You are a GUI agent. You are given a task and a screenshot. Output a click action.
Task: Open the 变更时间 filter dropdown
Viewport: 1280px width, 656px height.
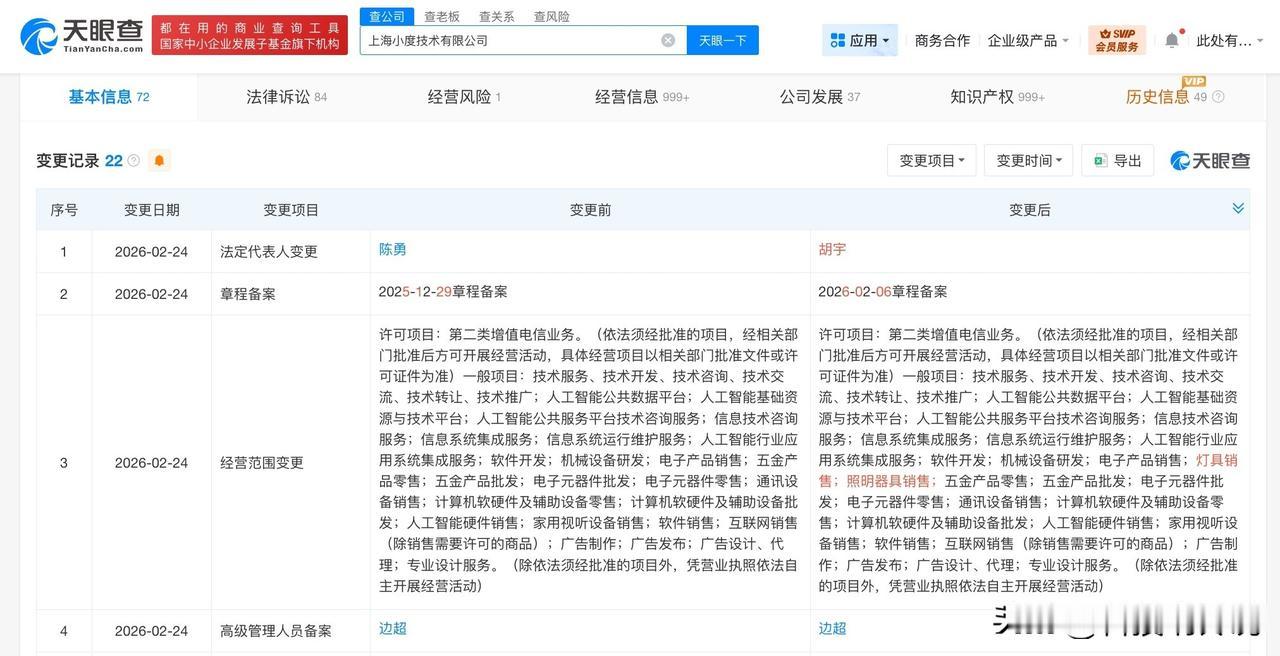pos(1029,161)
